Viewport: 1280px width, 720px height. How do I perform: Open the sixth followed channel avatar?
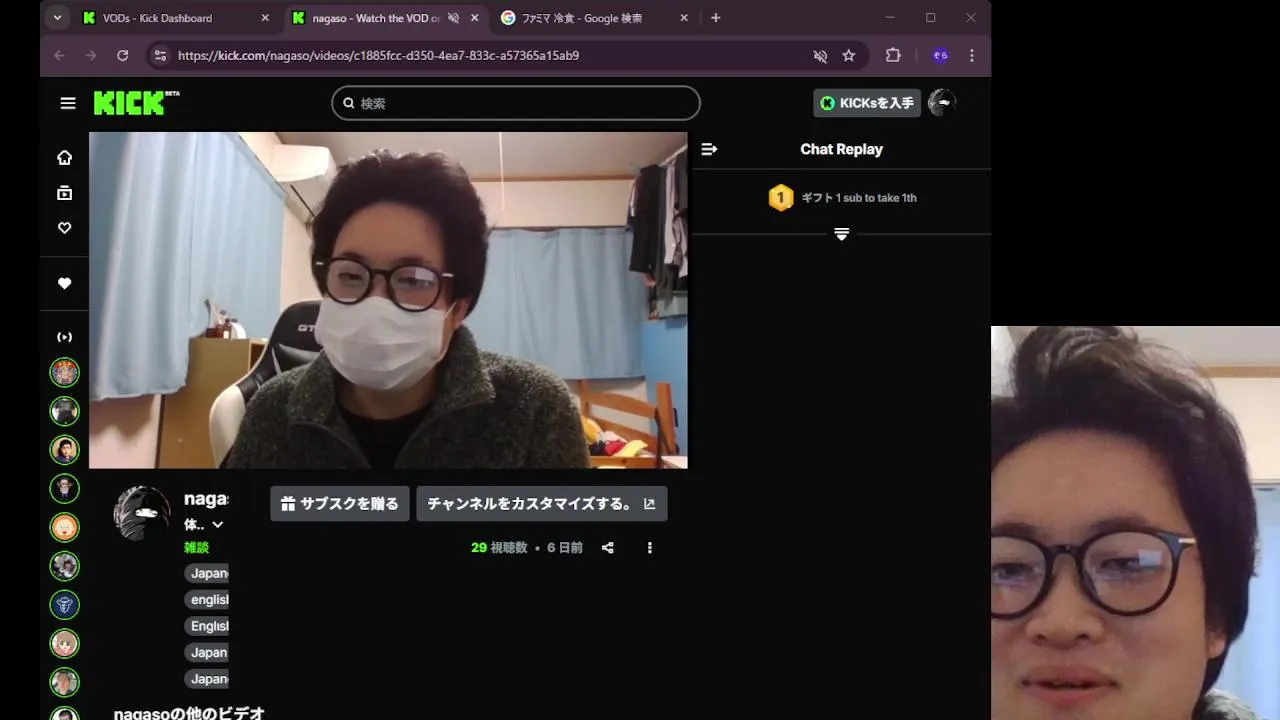pyautogui.click(x=64, y=566)
